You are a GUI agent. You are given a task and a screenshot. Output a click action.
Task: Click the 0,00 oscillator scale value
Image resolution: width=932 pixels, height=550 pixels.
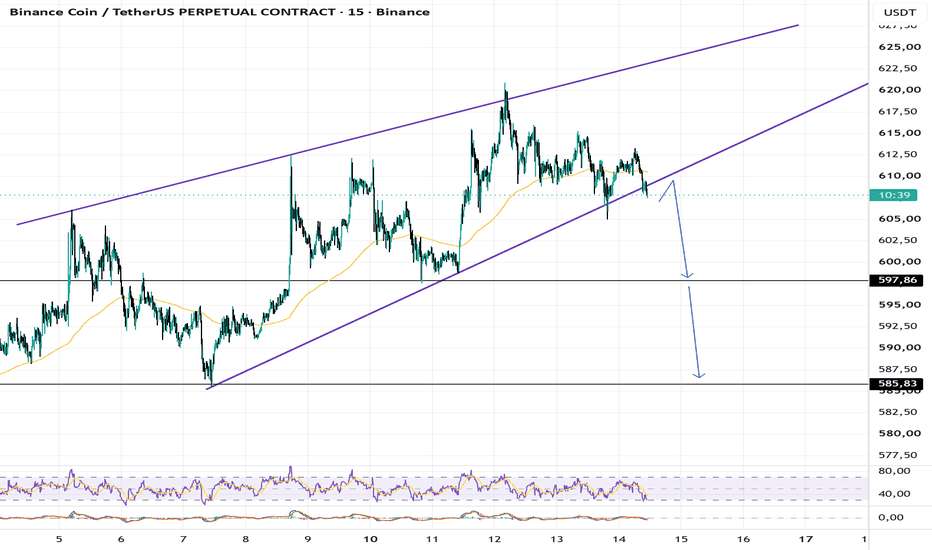890,517
